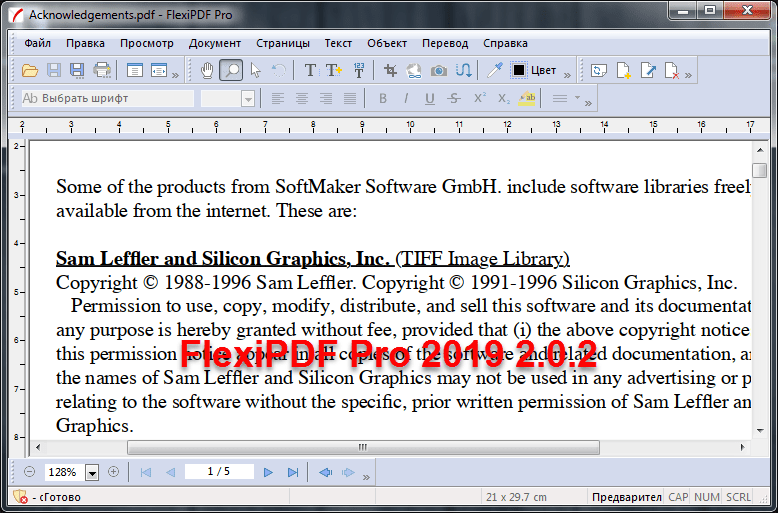Go to last page button
778x513 pixels.
pos(293,472)
